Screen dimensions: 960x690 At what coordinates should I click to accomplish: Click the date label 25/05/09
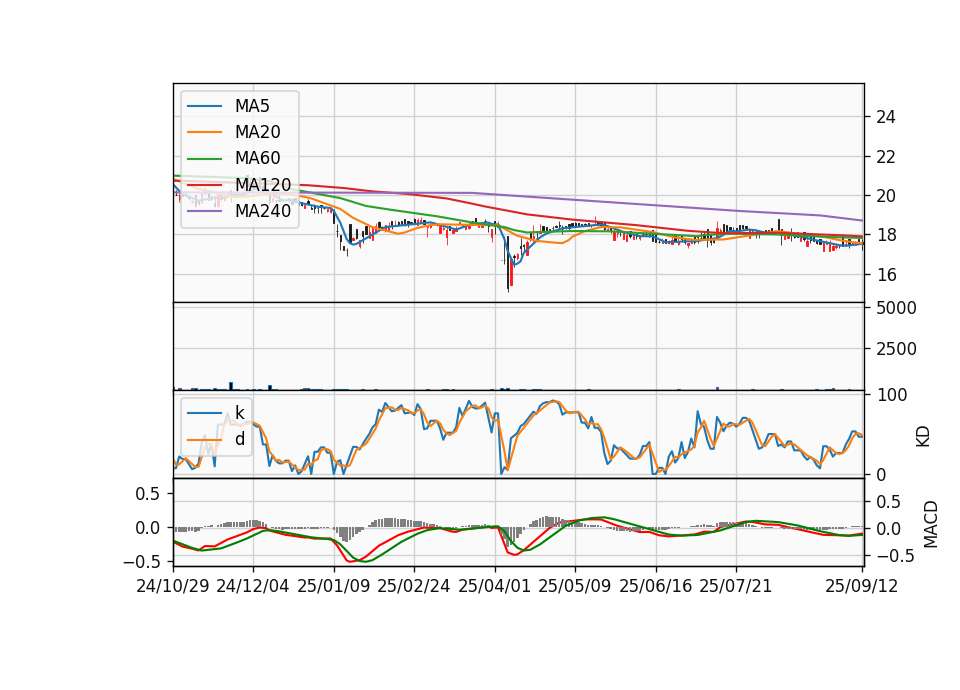[575, 586]
